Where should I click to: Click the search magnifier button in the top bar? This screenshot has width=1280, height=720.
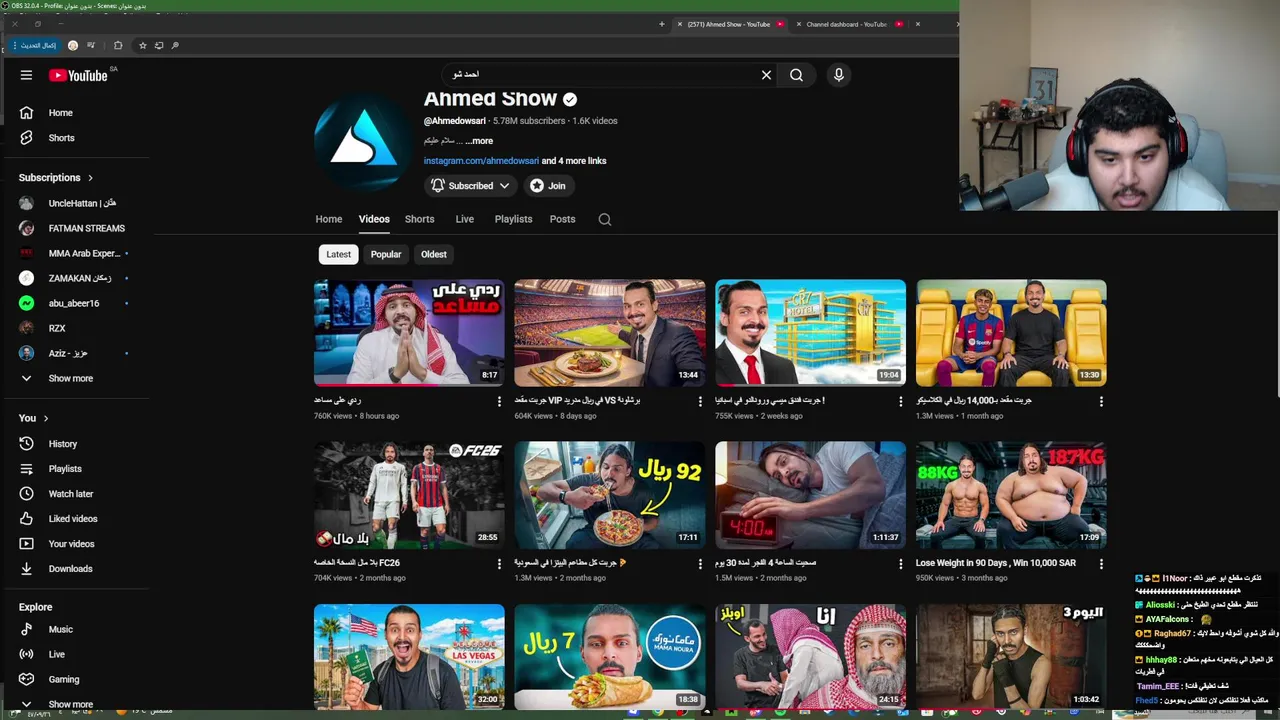coord(796,75)
